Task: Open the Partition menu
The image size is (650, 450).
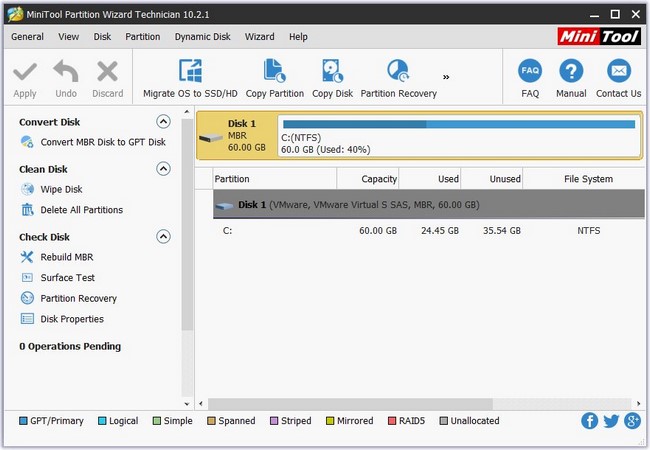Action: tap(143, 37)
